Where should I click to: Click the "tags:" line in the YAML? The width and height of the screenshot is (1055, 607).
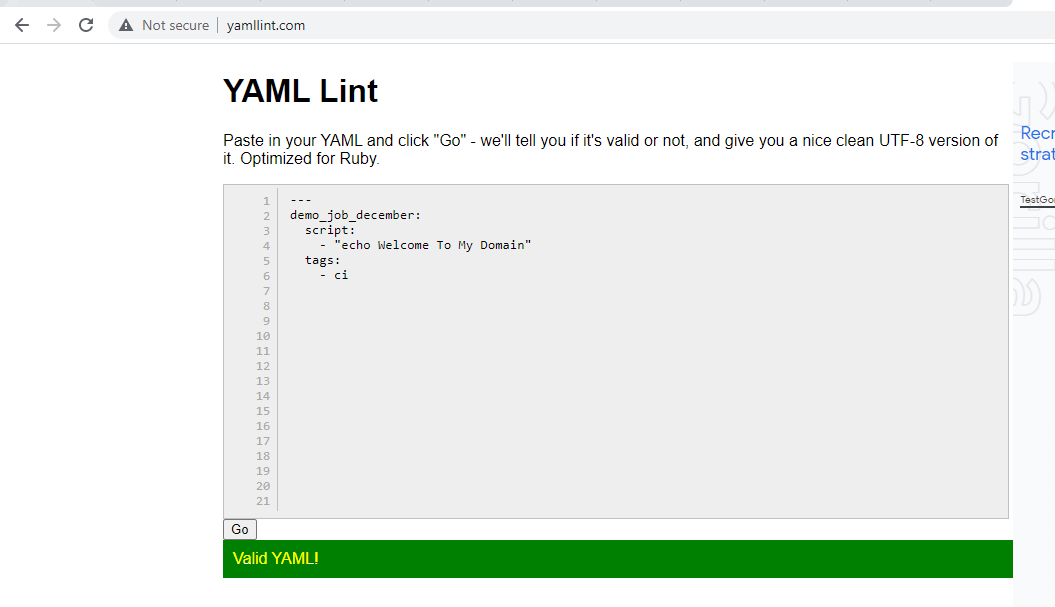[x=318, y=259]
